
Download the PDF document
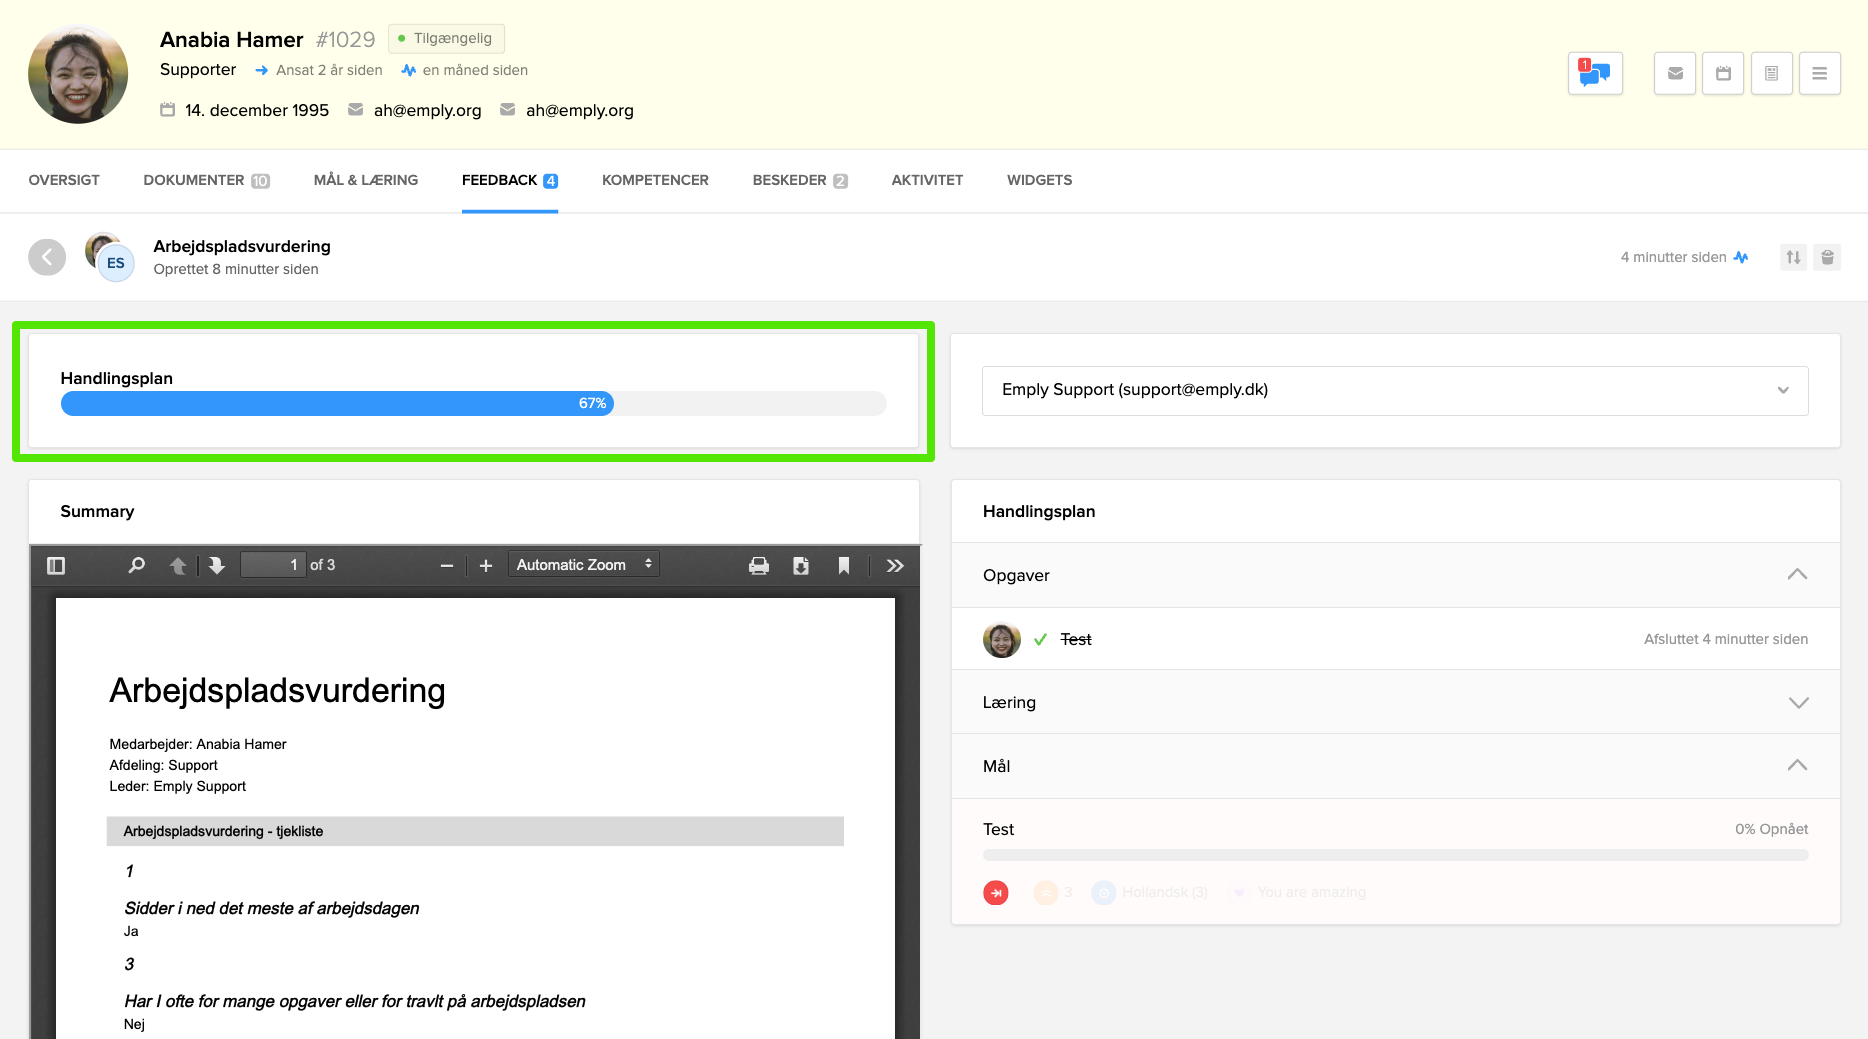point(801,566)
